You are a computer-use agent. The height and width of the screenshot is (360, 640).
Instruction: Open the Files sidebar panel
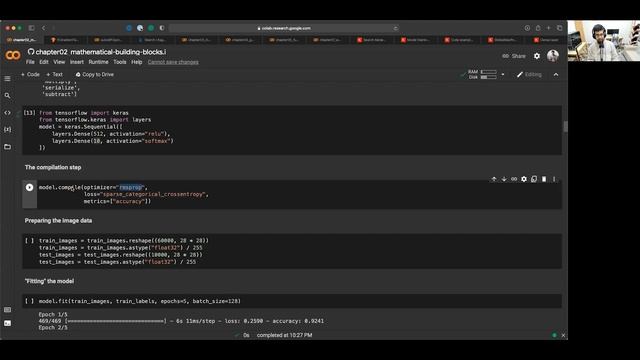(7, 147)
